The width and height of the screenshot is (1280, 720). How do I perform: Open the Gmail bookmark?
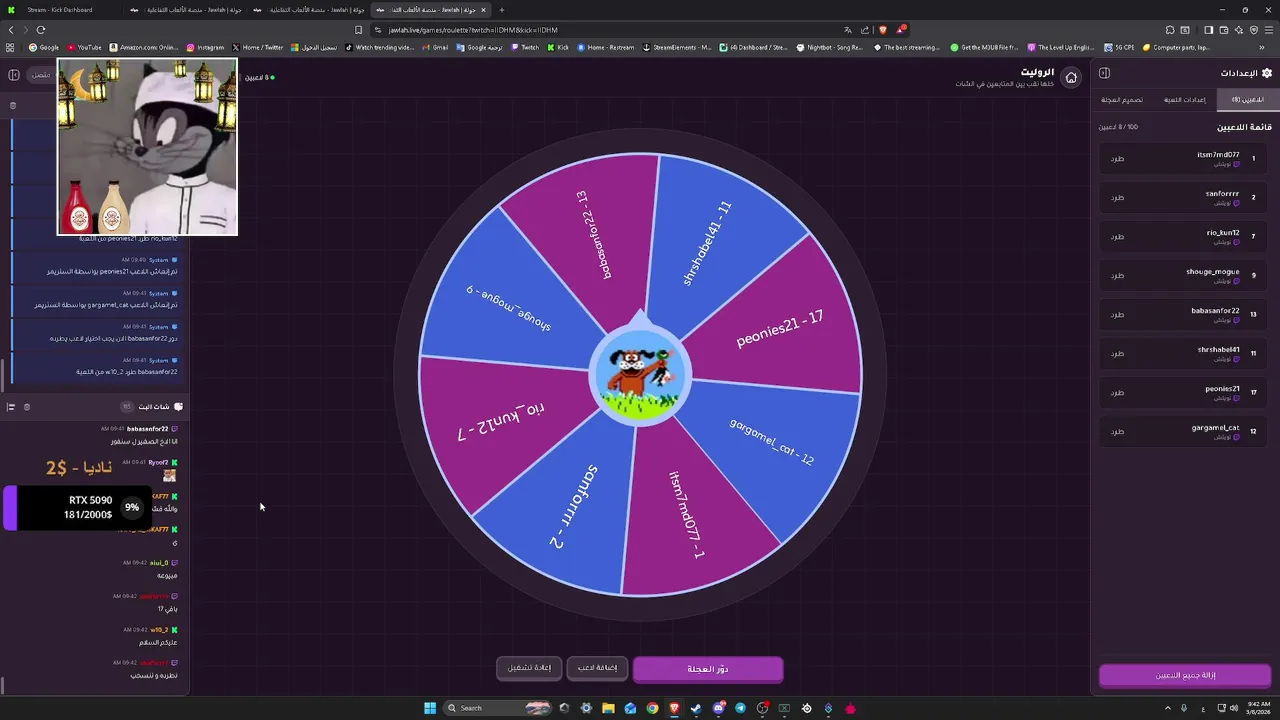coord(435,47)
